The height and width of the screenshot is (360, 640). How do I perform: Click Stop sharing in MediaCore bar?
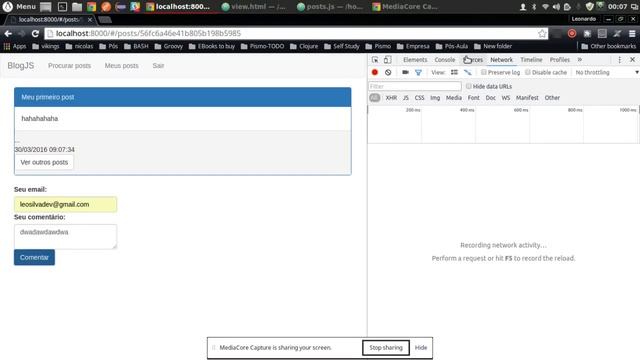(386, 348)
